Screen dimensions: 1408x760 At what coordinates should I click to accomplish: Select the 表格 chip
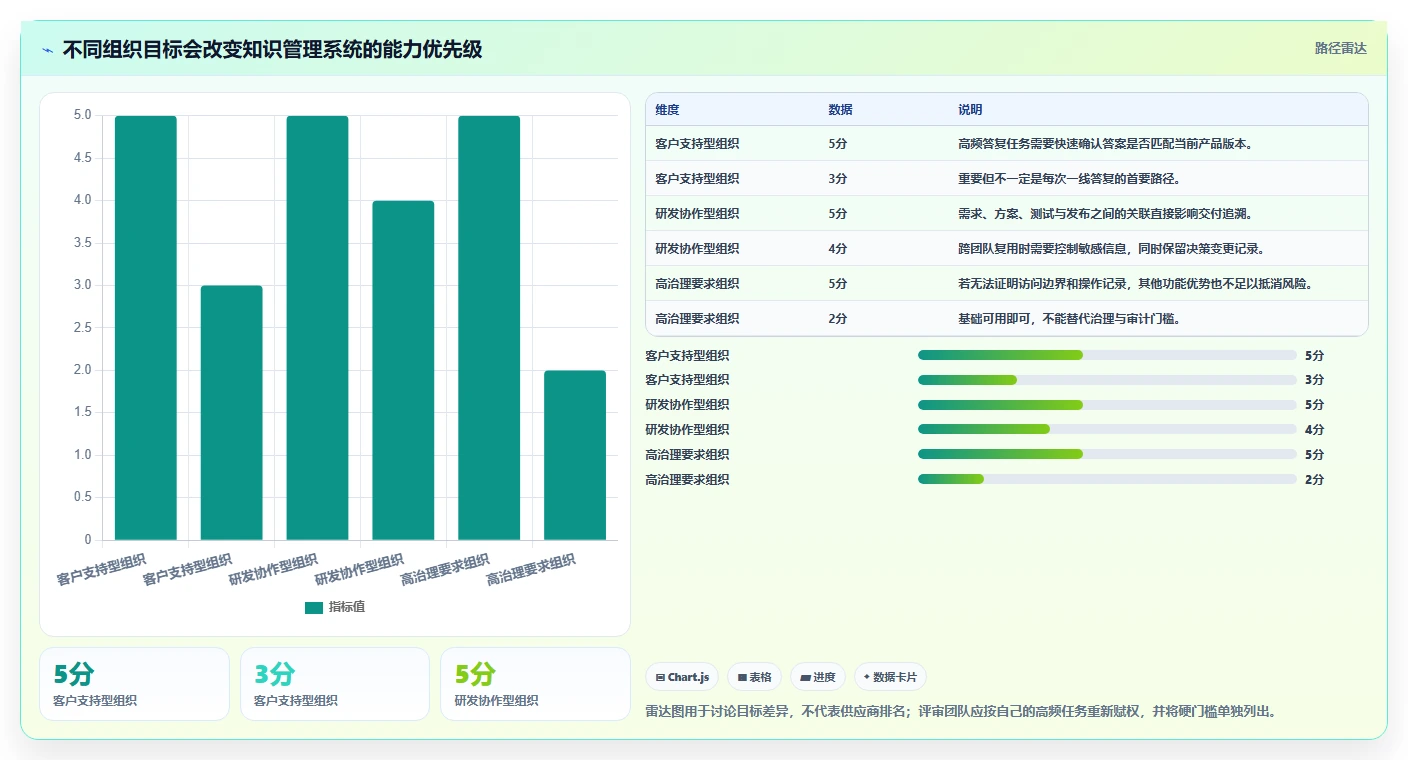click(754, 677)
